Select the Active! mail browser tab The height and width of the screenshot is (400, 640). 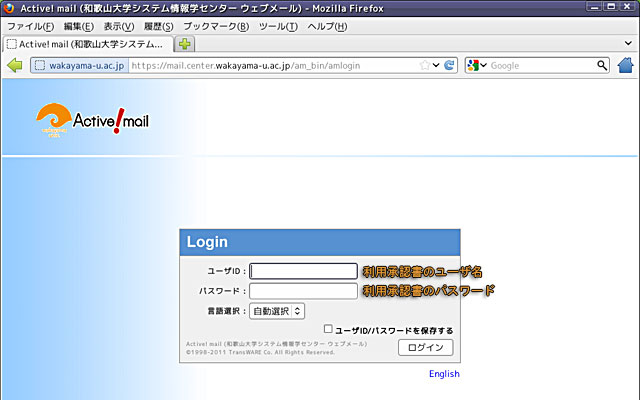click(x=88, y=44)
